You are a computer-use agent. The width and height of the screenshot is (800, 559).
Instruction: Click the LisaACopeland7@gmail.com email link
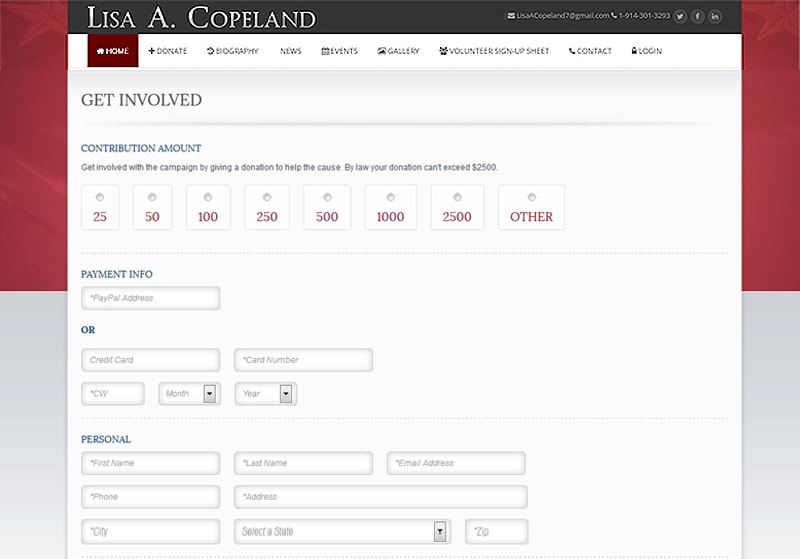pyautogui.click(x=562, y=16)
